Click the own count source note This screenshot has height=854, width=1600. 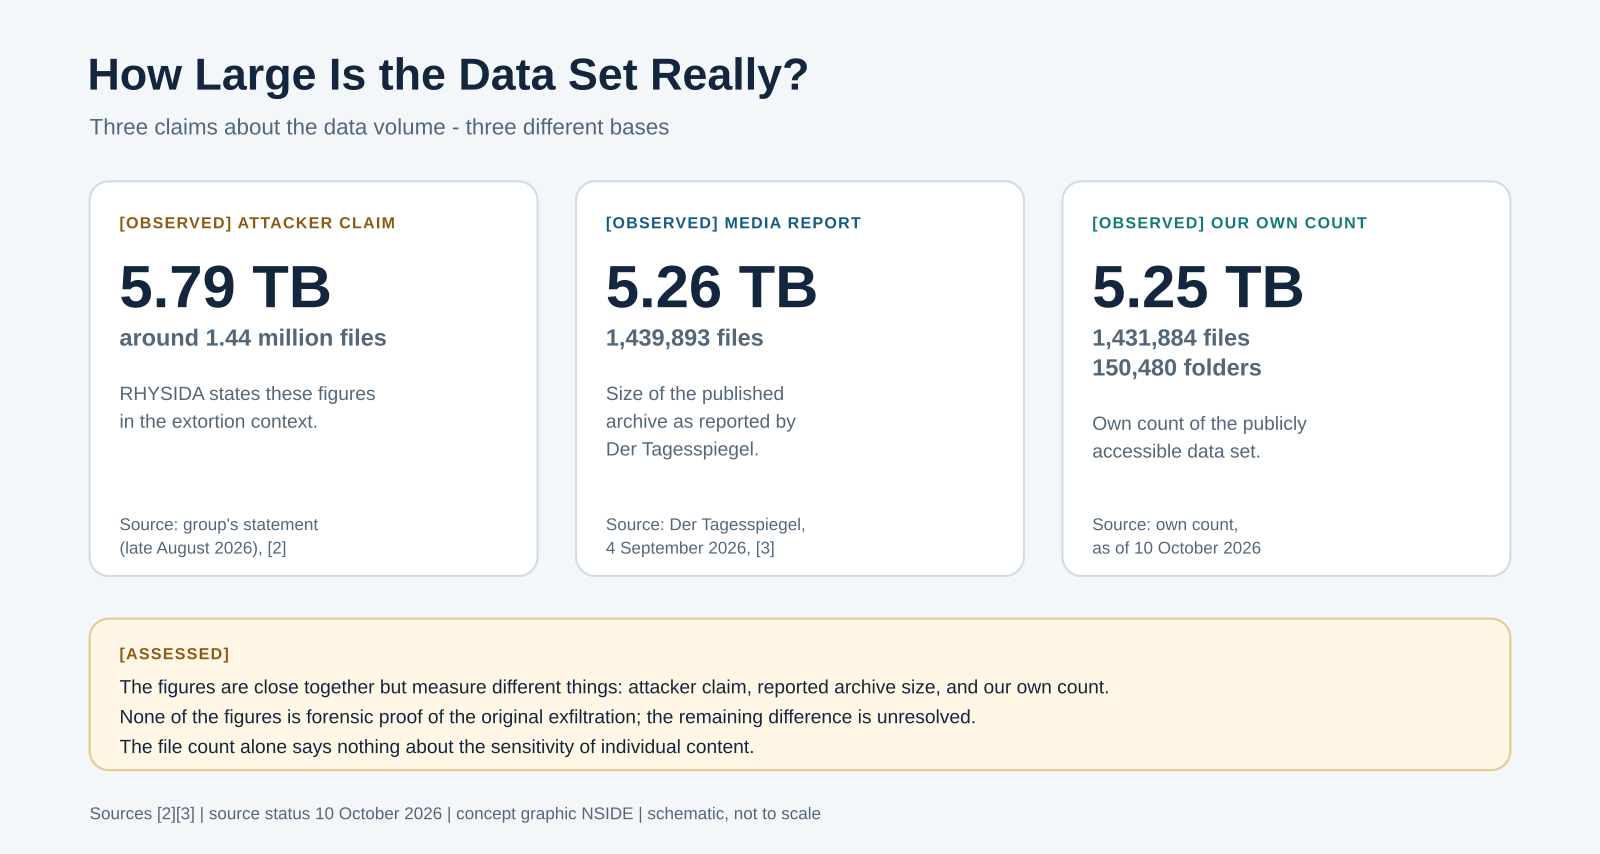(1176, 536)
